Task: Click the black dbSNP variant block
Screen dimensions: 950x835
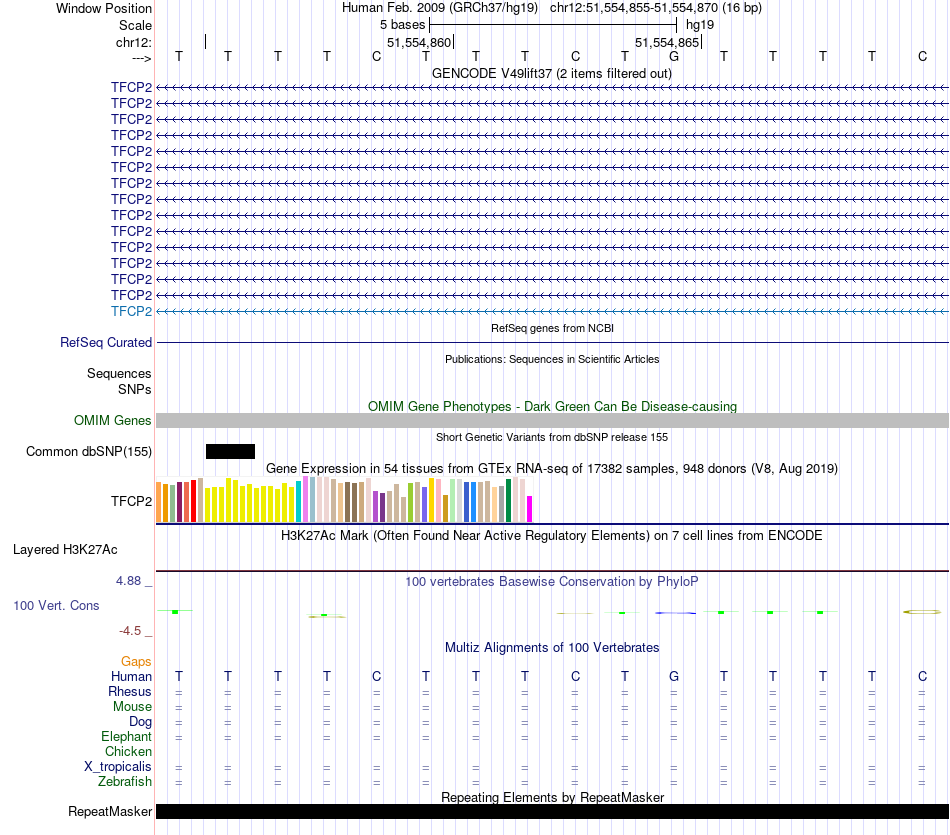Action: (x=230, y=451)
